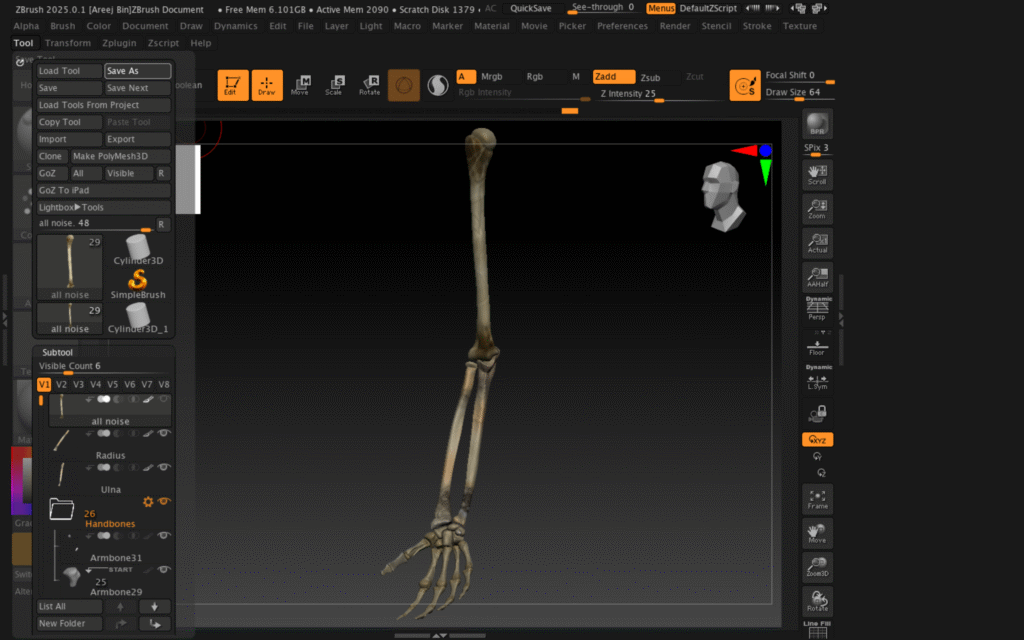Select the Move transform tool

click(300, 85)
